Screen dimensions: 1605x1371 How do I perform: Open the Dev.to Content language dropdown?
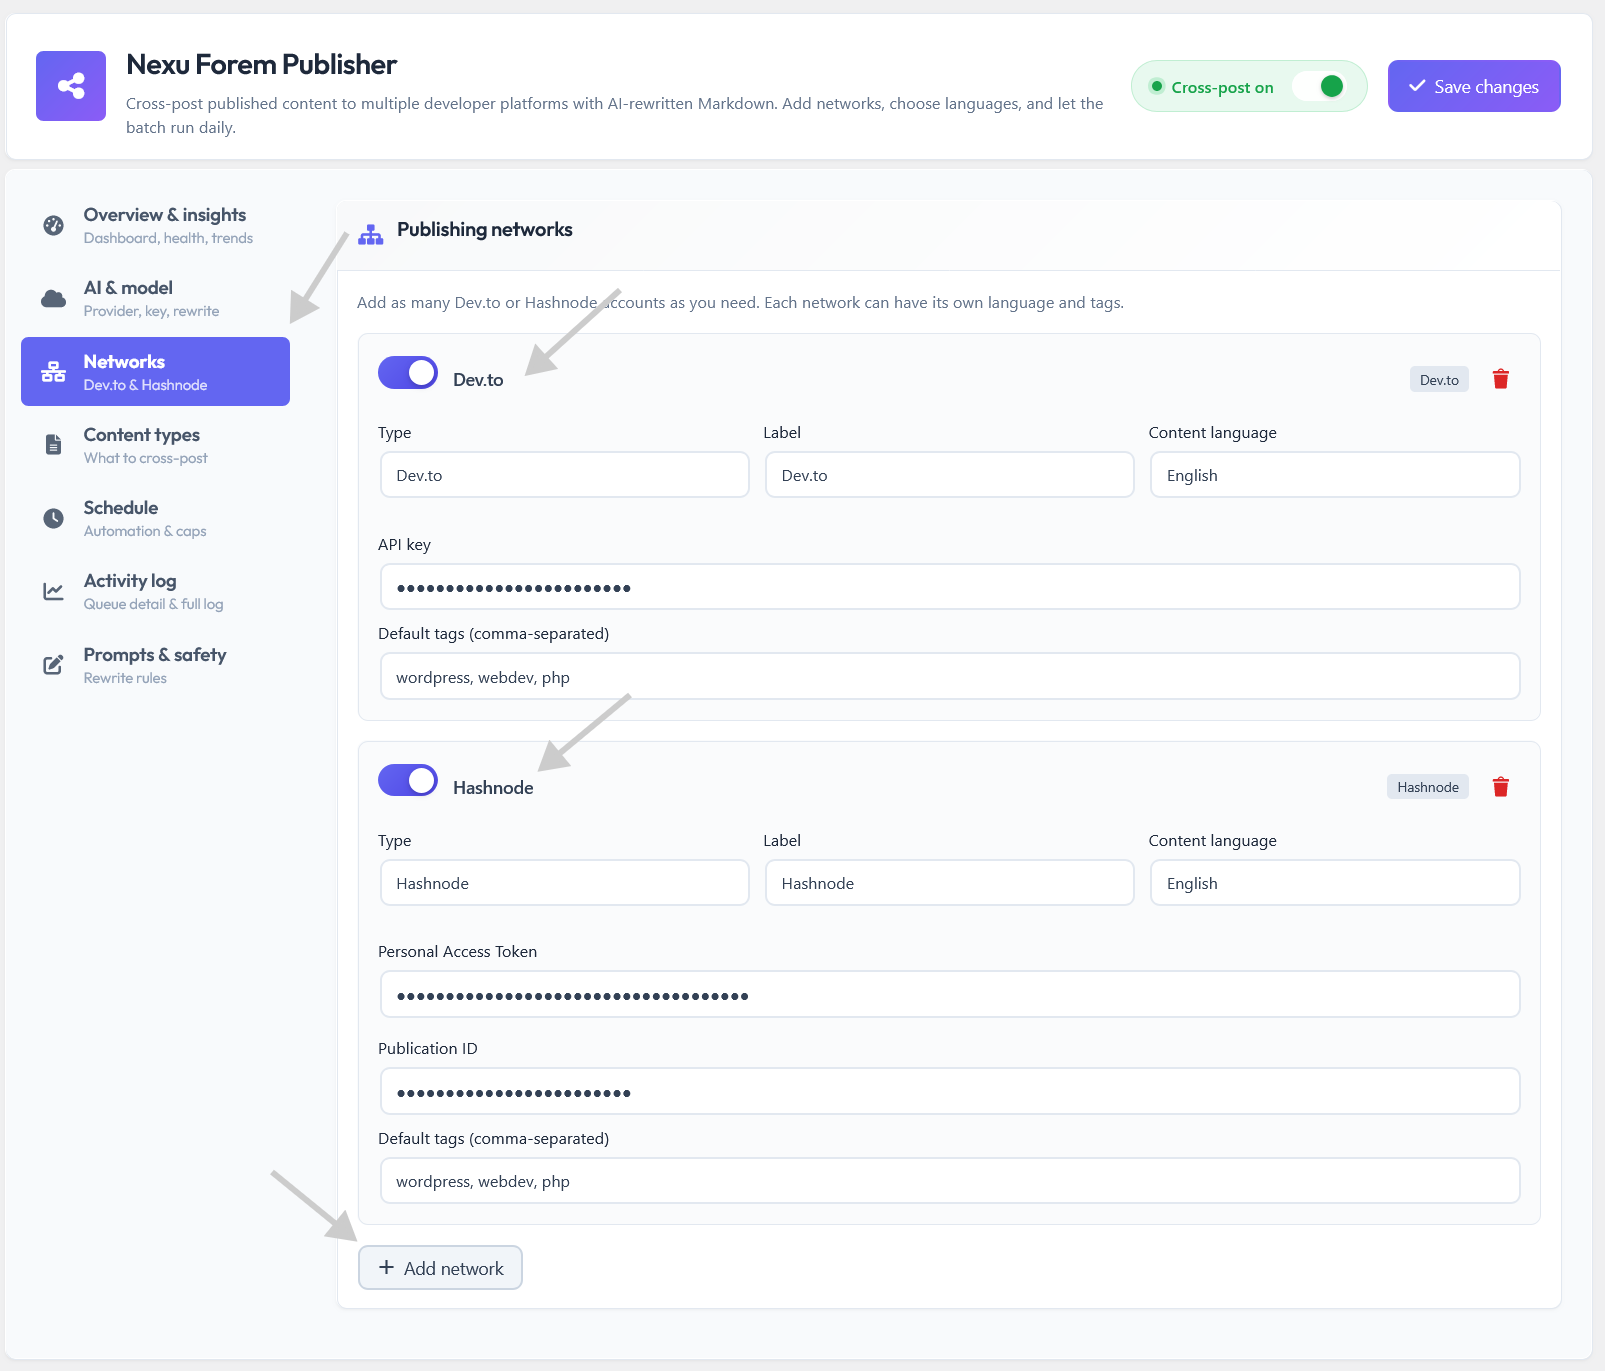point(1335,475)
